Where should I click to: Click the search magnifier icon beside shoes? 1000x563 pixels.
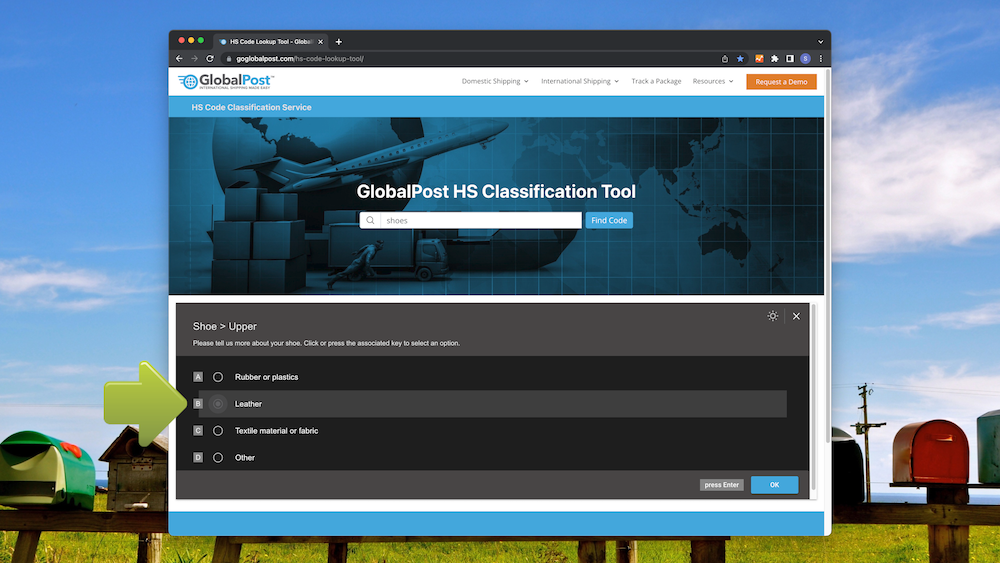(x=370, y=221)
